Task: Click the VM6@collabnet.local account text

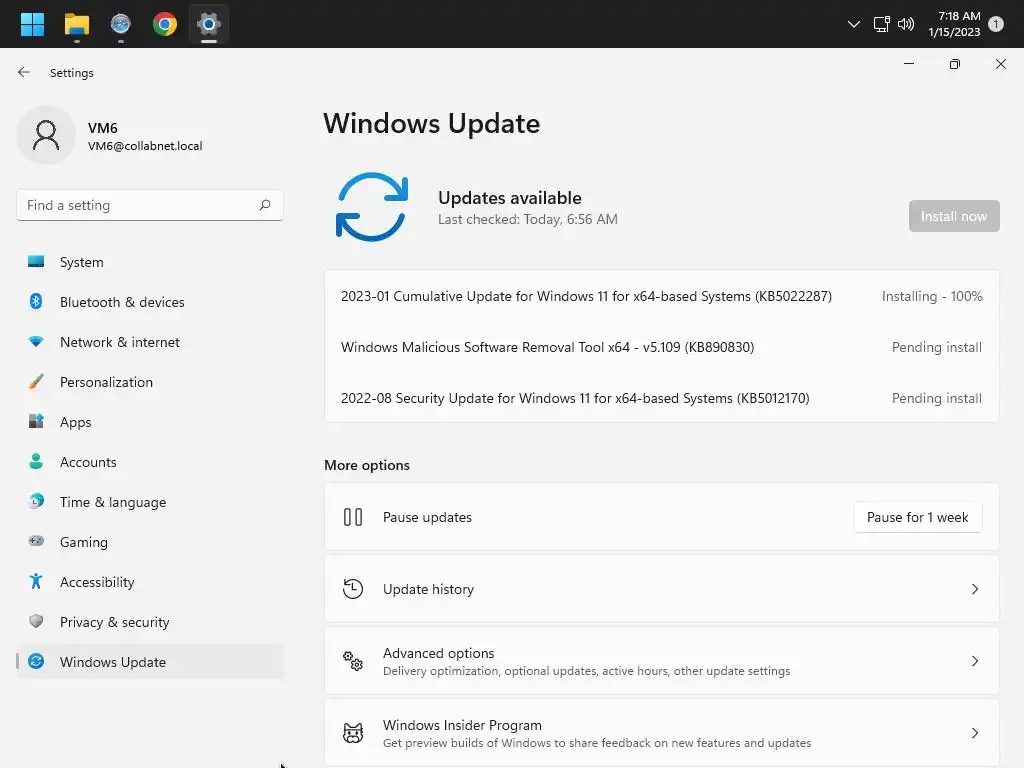Action: click(145, 146)
